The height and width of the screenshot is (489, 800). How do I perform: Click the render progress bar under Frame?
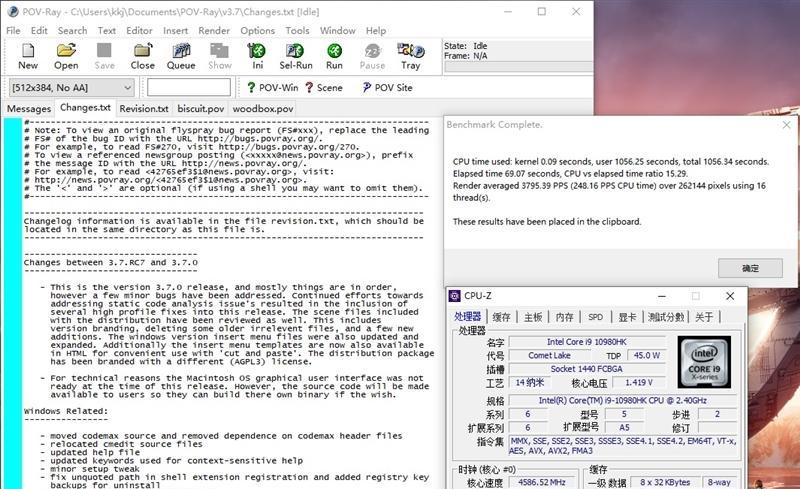518,67
